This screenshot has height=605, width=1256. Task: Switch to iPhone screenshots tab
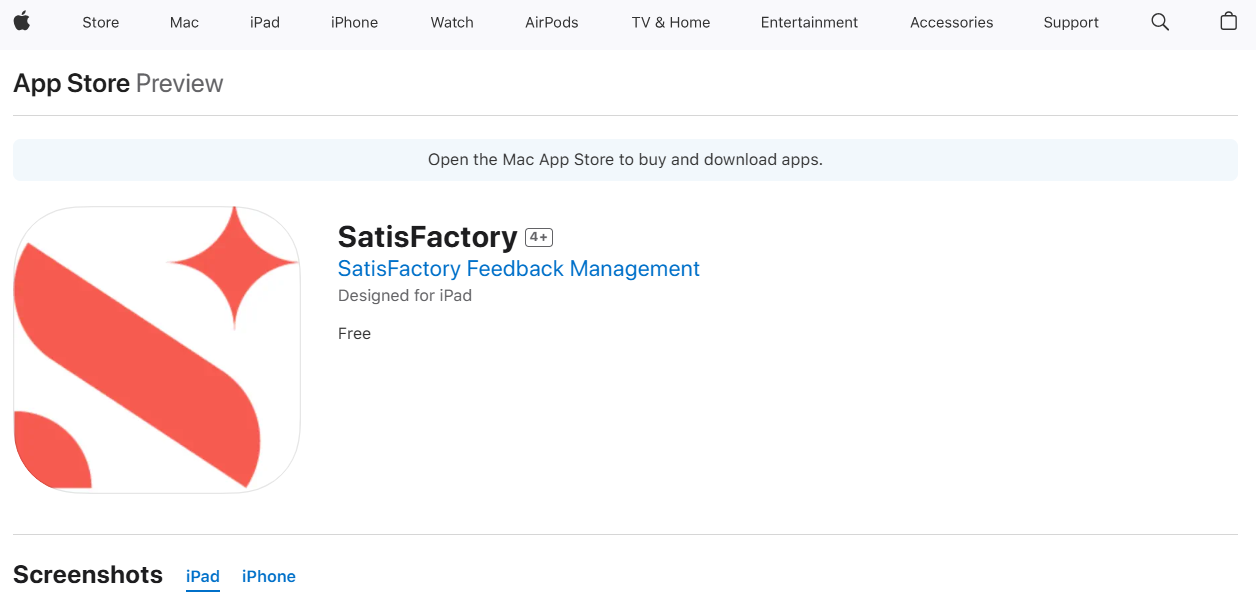pyautogui.click(x=269, y=576)
